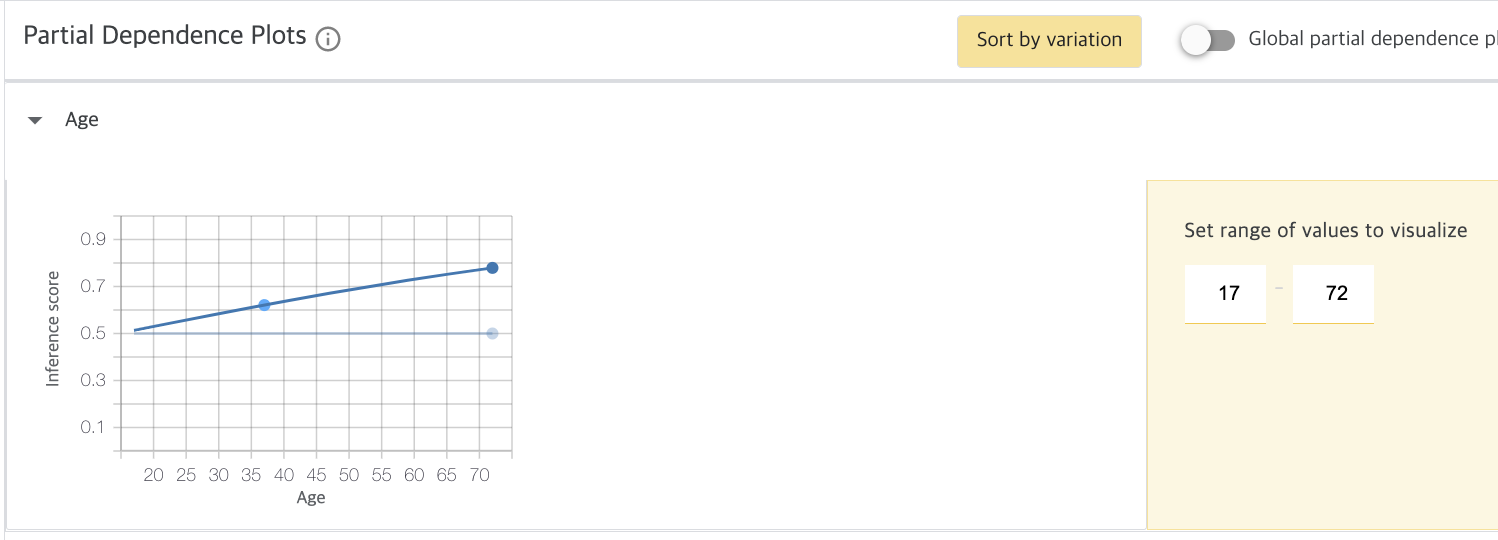This screenshot has width=1498, height=540.
Task: Click the 0.9 y-axis tick label
Action: [93, 239]
